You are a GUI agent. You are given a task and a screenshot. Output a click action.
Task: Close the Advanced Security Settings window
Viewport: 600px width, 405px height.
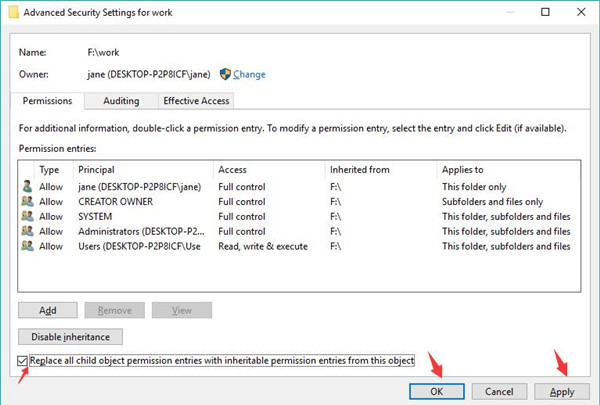581,12
